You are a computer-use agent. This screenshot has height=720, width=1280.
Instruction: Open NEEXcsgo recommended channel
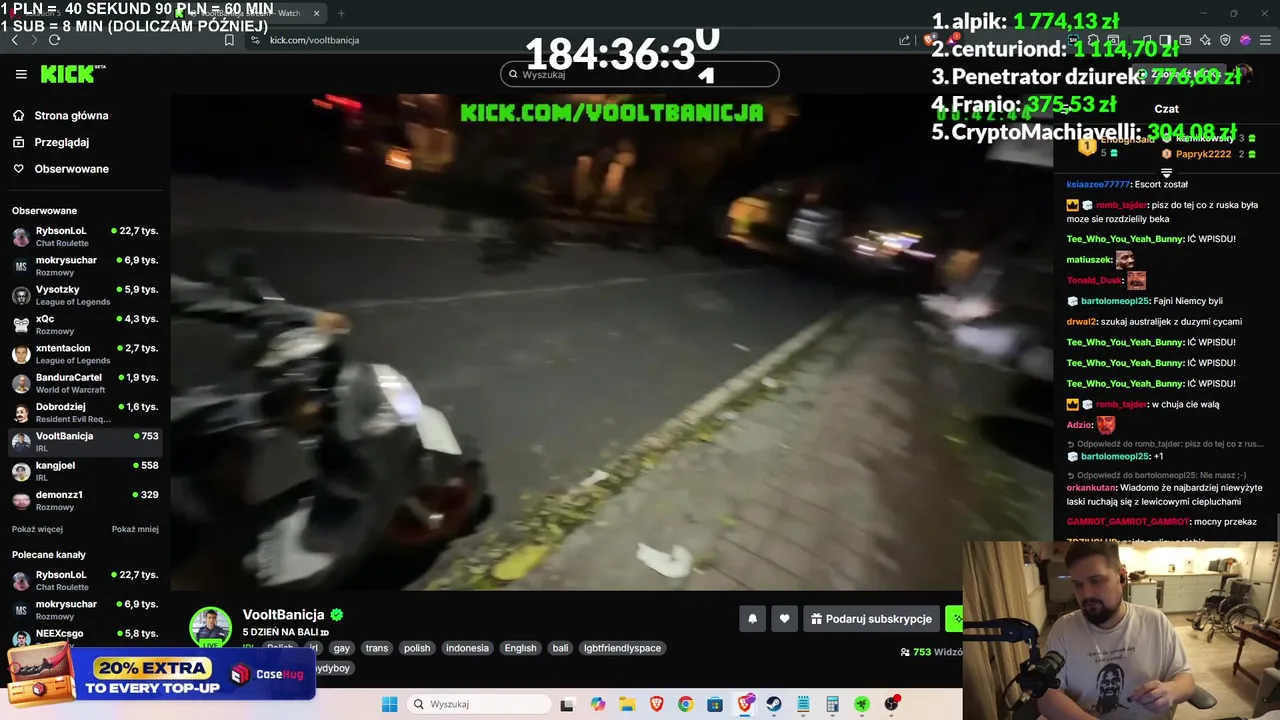85,638
